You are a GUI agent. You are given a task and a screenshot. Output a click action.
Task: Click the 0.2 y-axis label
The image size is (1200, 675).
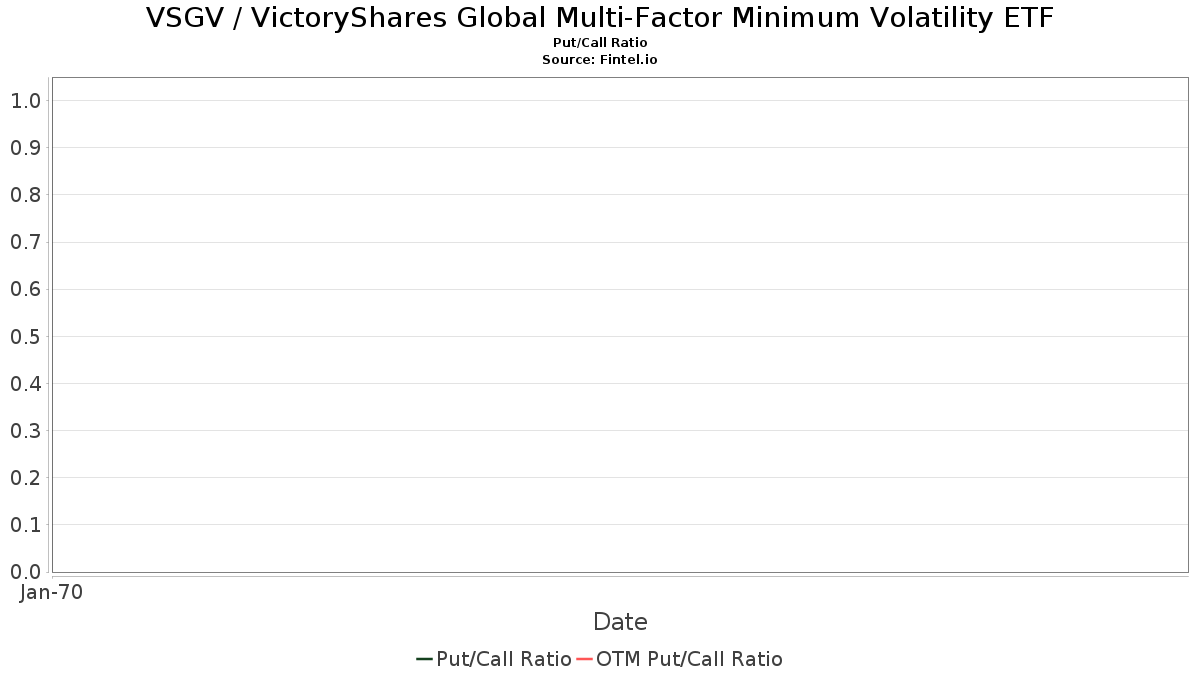25,478
